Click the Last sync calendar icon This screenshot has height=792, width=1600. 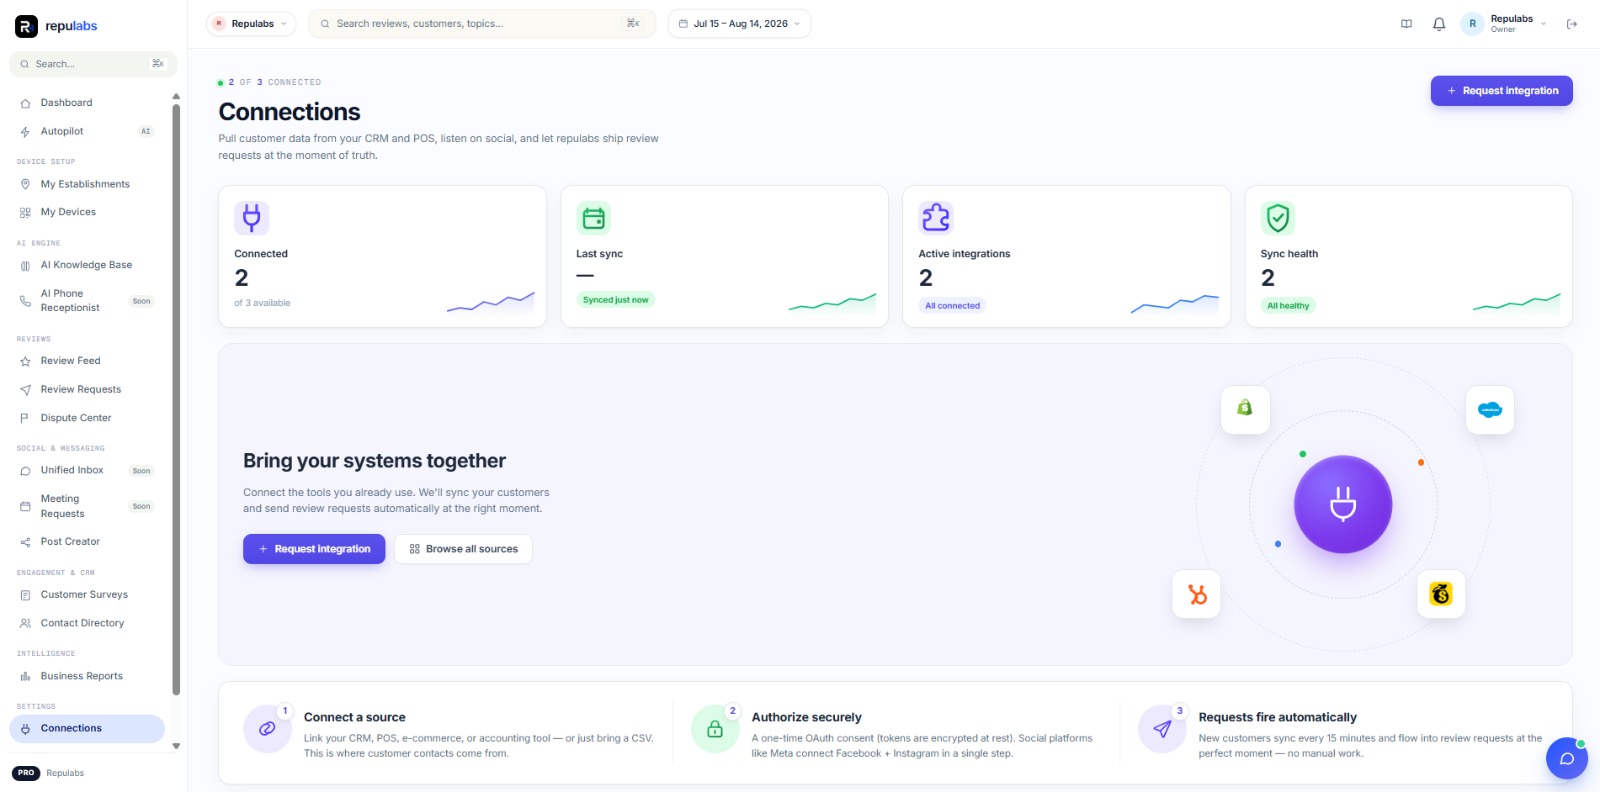tap(594, 218)
